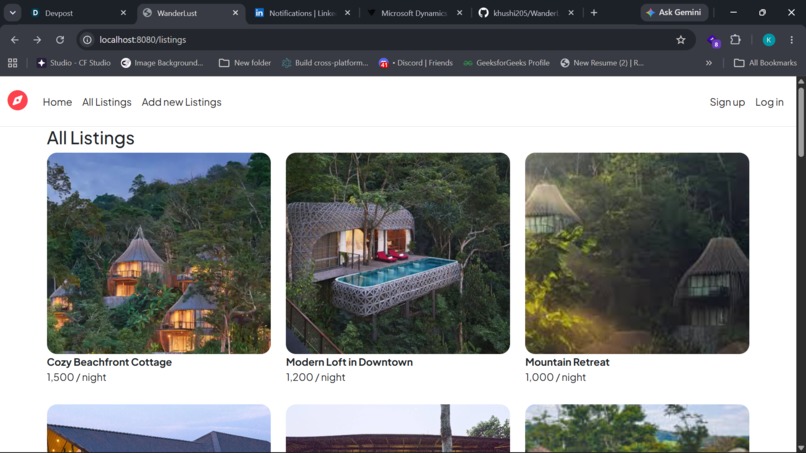The width and height of the screenshot is (806, 453).
Task: Reload the current page
Action: pos(60,40)
